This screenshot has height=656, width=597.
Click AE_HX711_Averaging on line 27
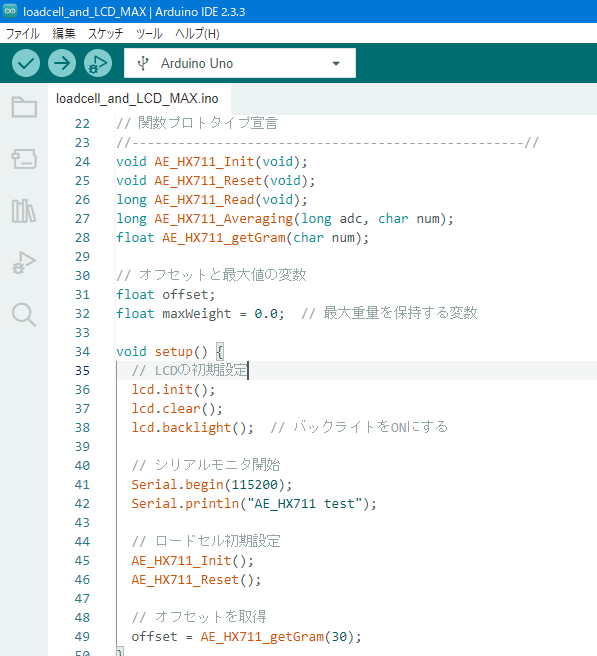click(223, 219)
